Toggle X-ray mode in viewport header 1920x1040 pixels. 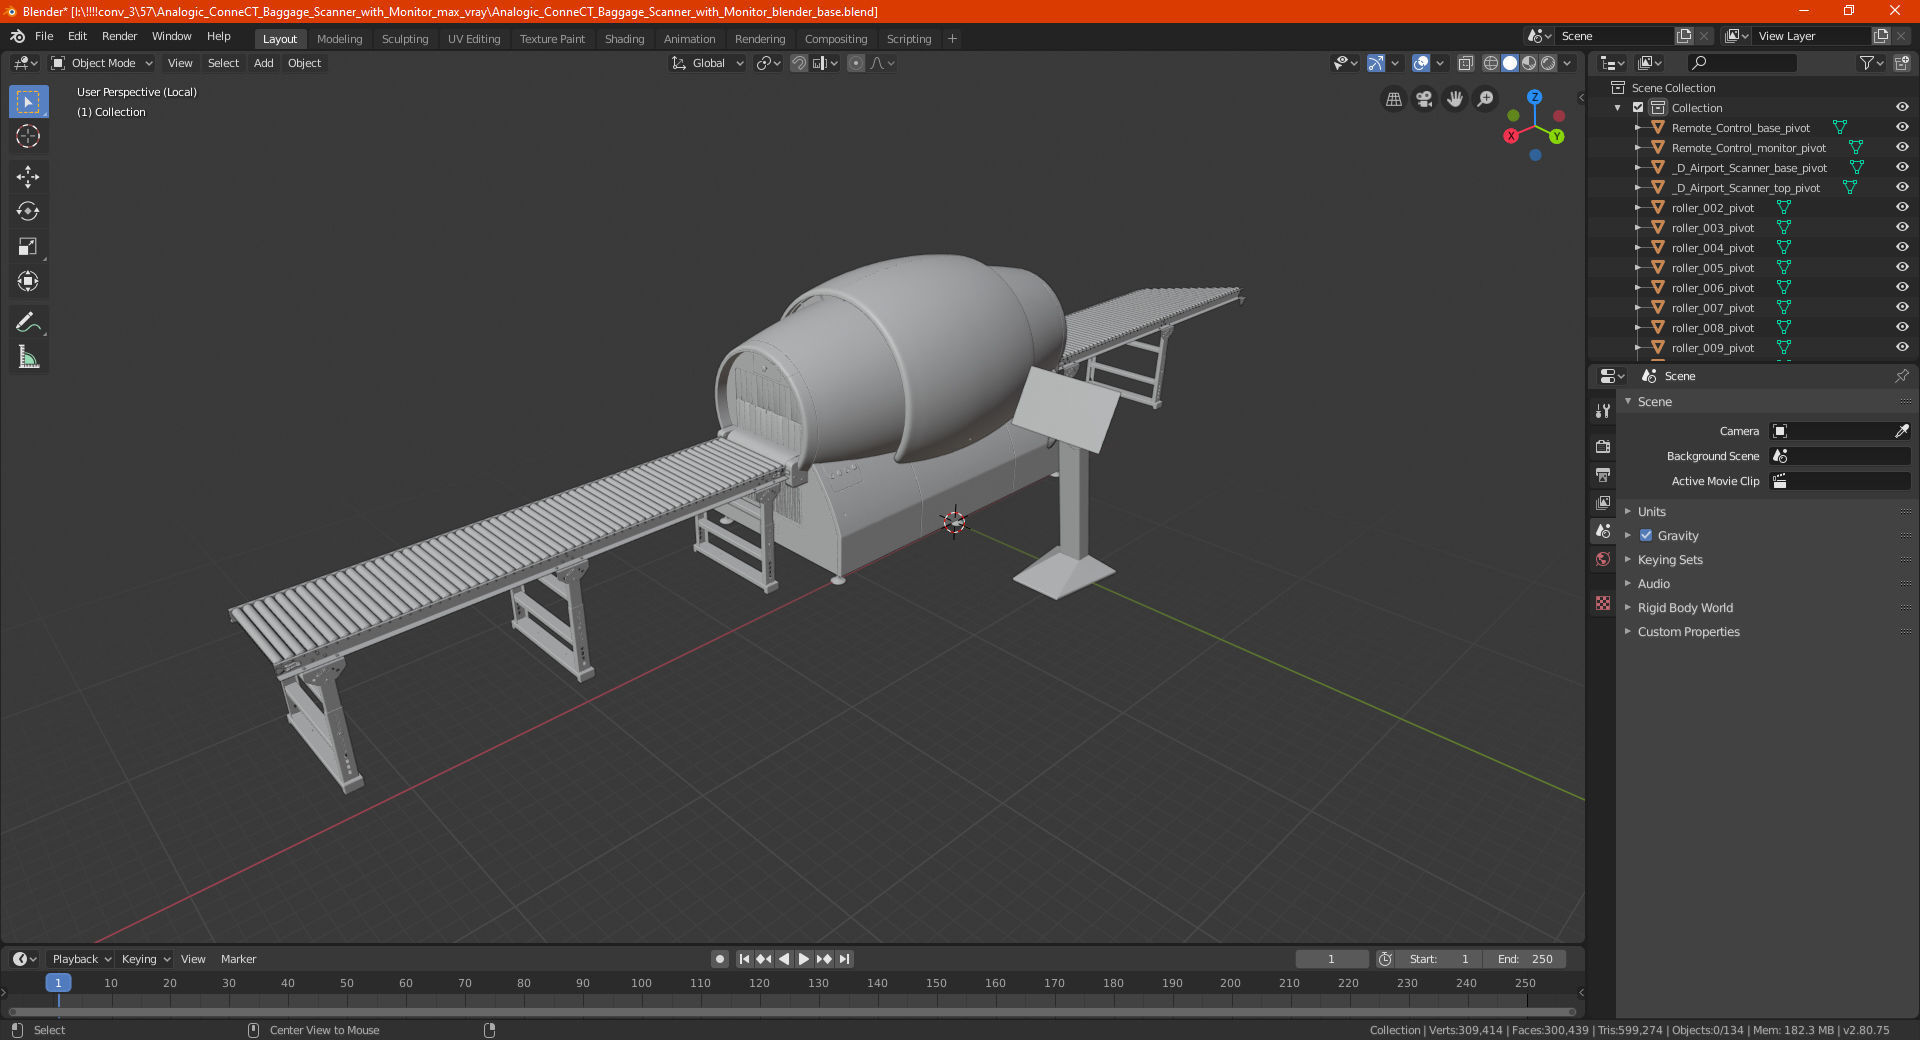(1465, 63)
